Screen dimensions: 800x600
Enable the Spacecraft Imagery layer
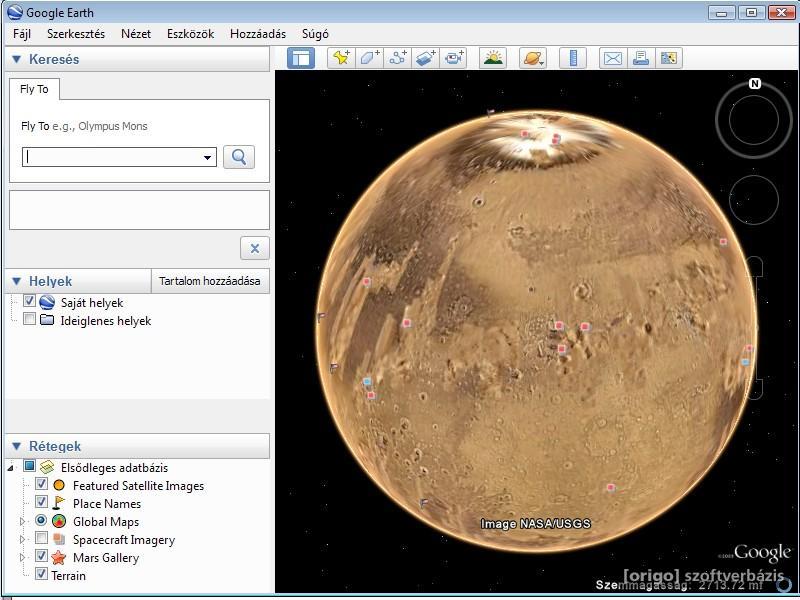[x=41, y=538]
